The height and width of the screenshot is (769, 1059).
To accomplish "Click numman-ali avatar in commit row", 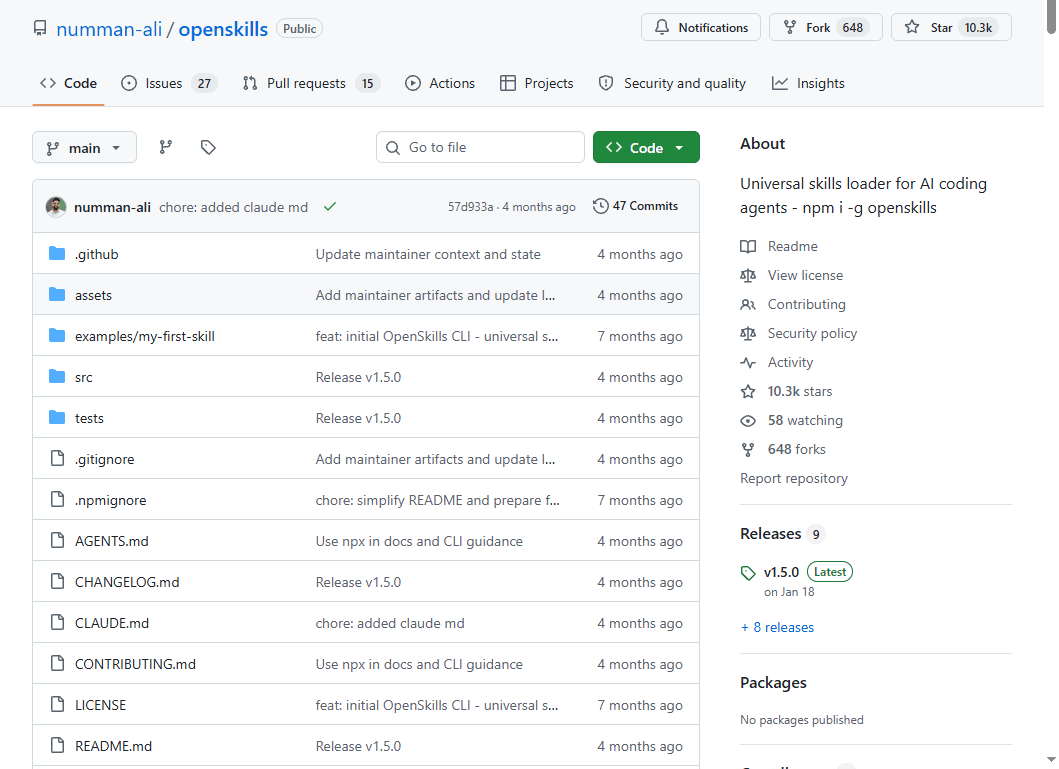I will click(56, 207).
